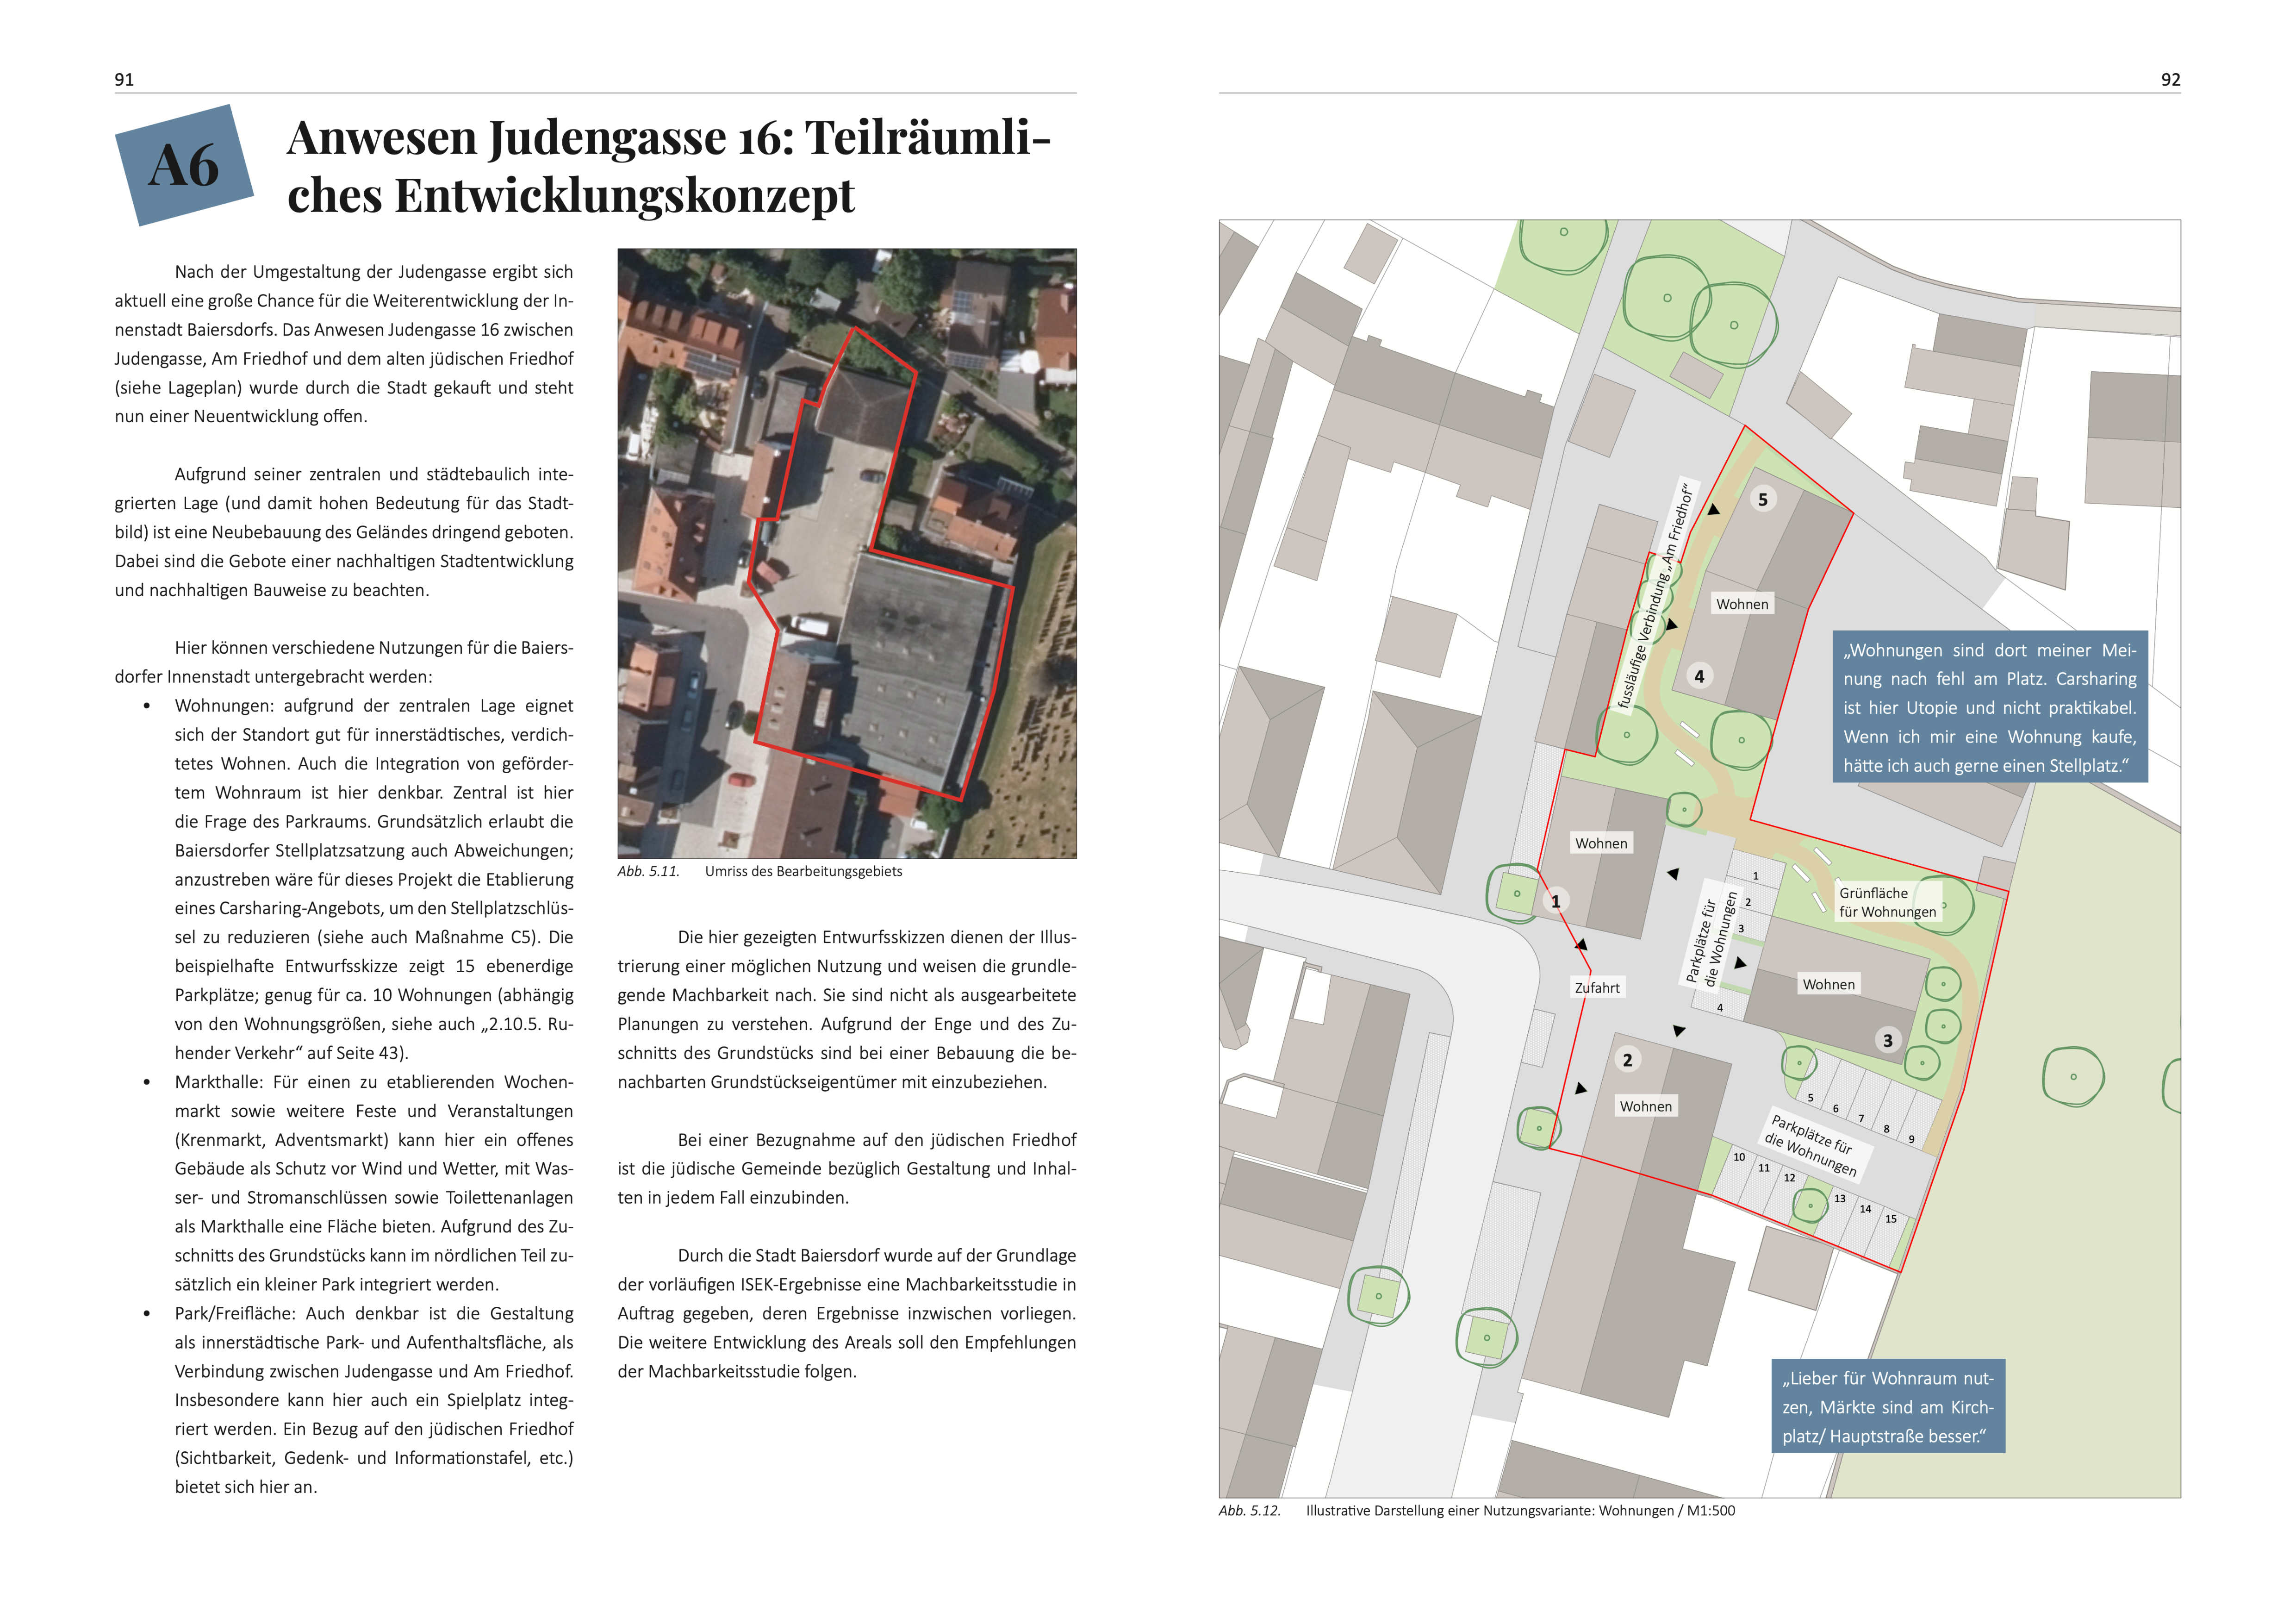
Task: Click the Grünfläche für Wohnungen label
Action: coord(1888,902)
